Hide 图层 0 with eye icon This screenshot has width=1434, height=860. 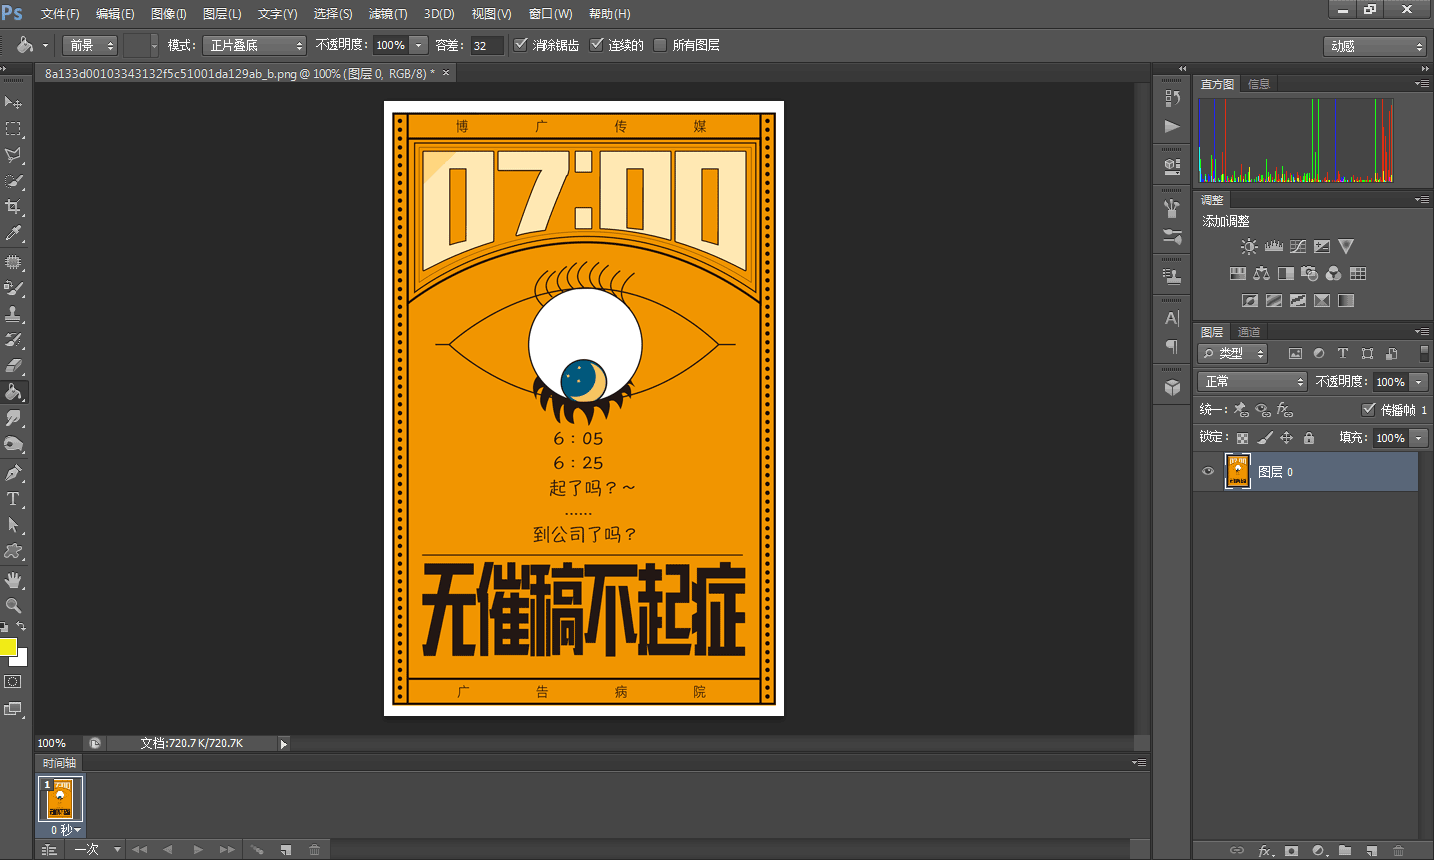1208,471
